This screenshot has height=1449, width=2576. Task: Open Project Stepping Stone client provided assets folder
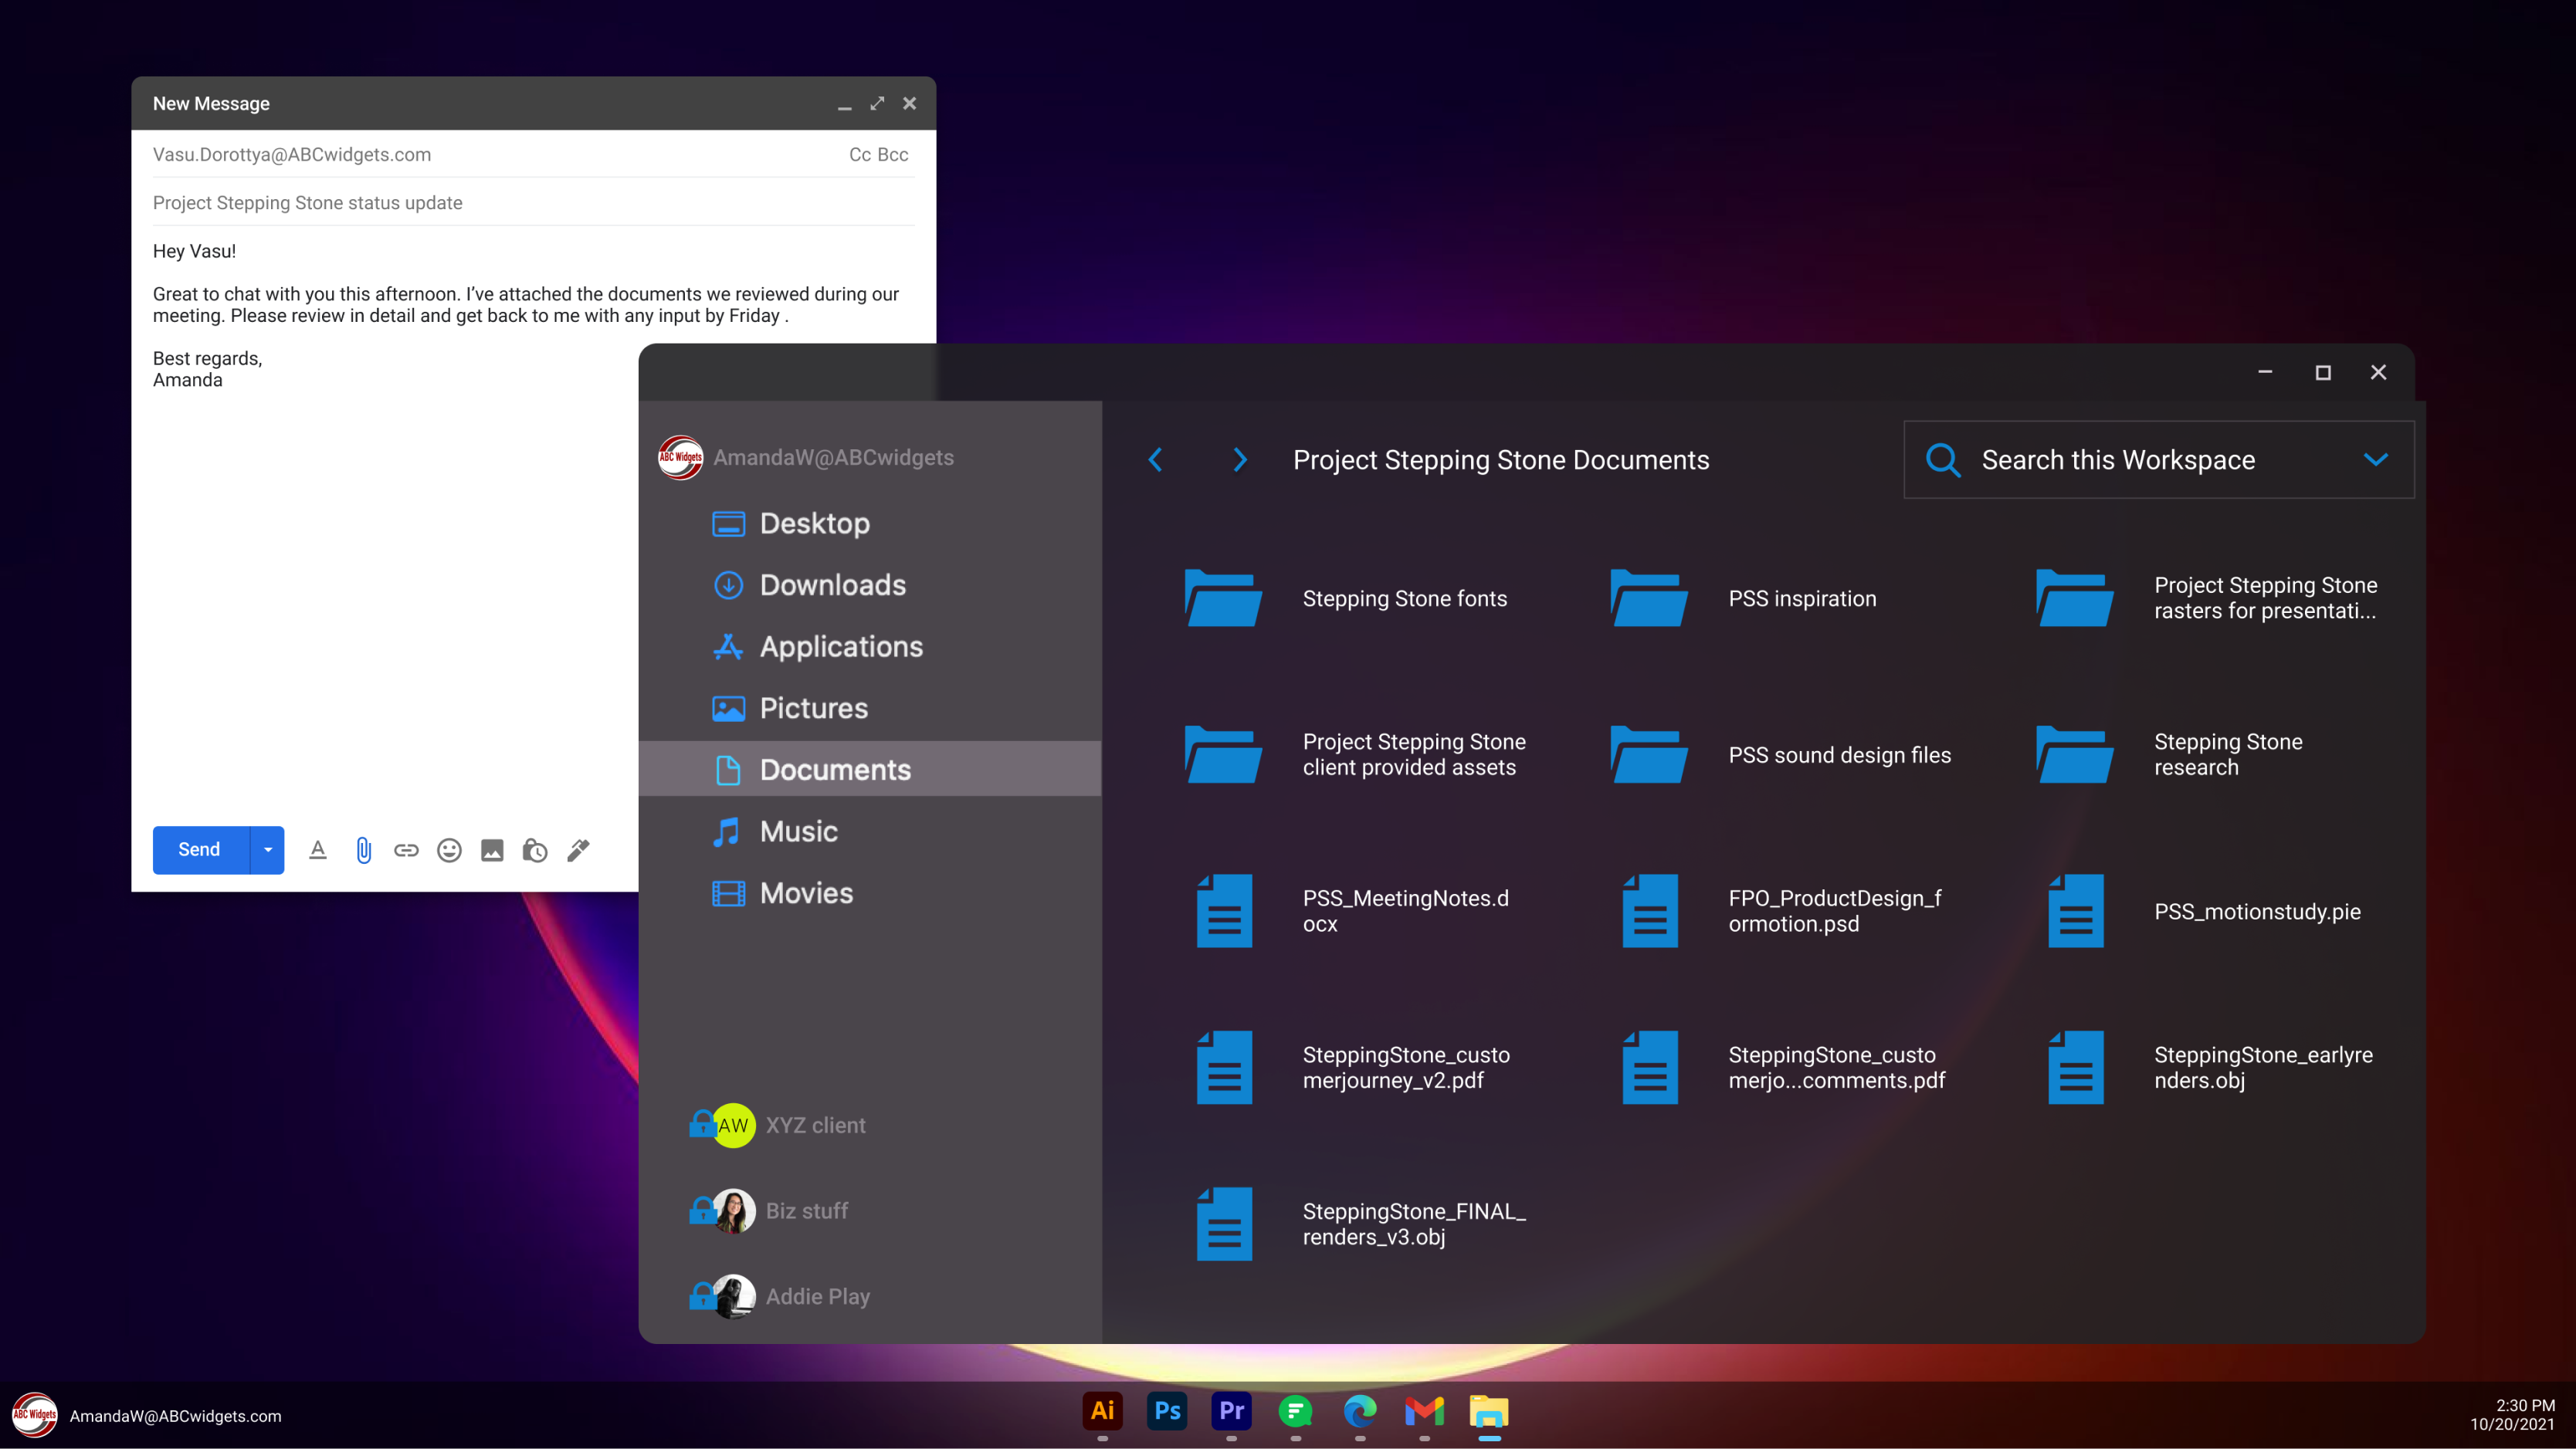point(1355,755)
